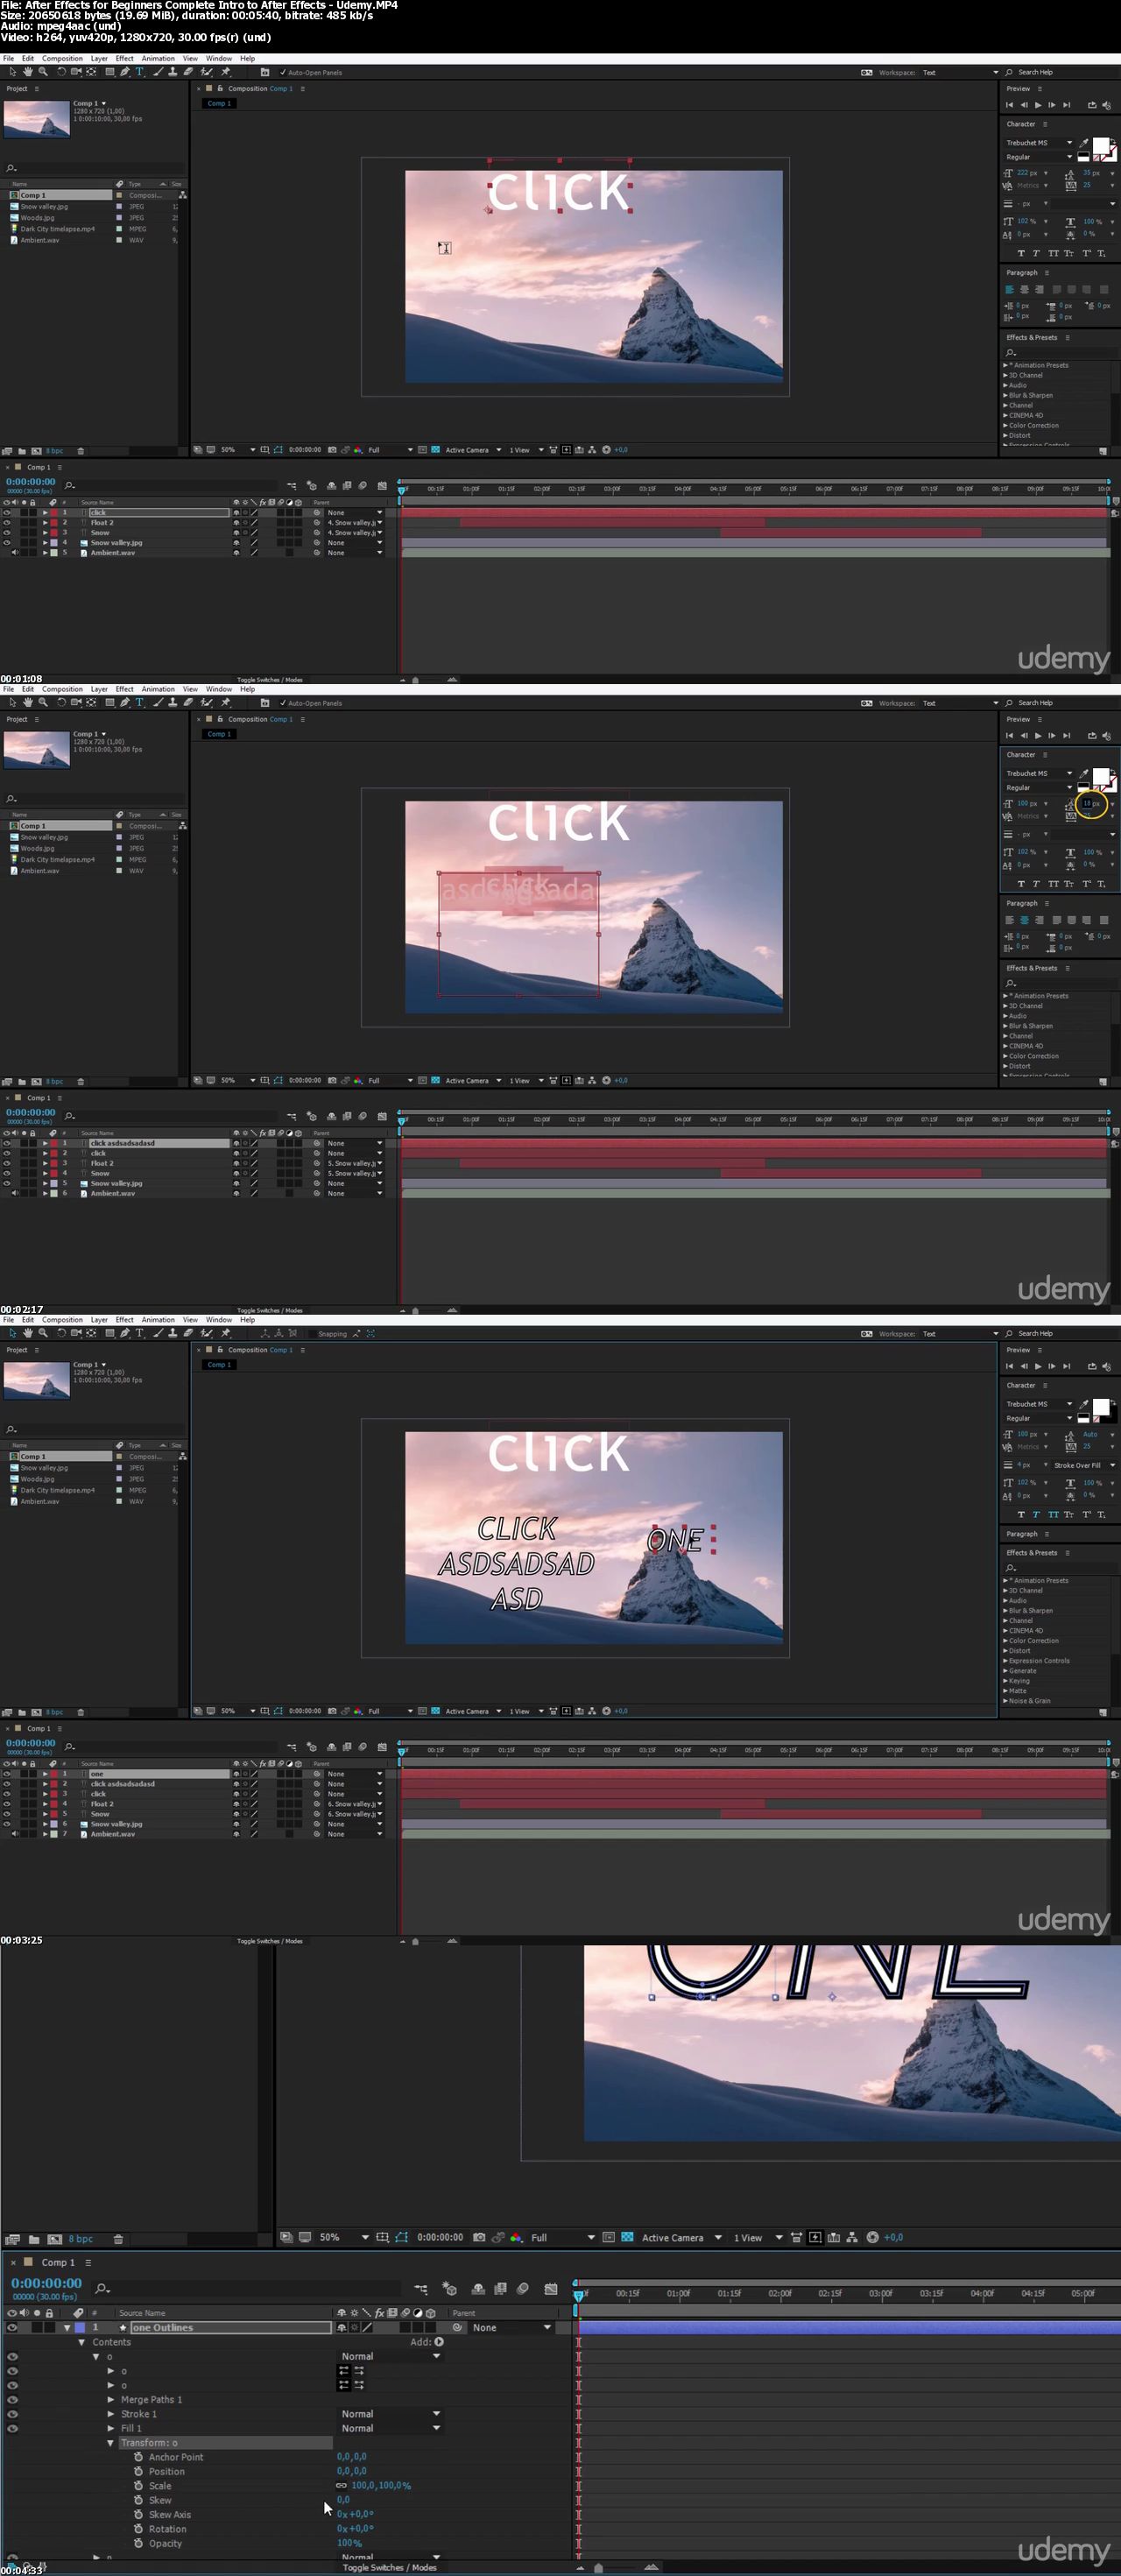Screen dimensions: 1121x2576
Task: Click reset exposure icon beside +0,0 in 00:04:33 frame
Action: point(872,2237)
